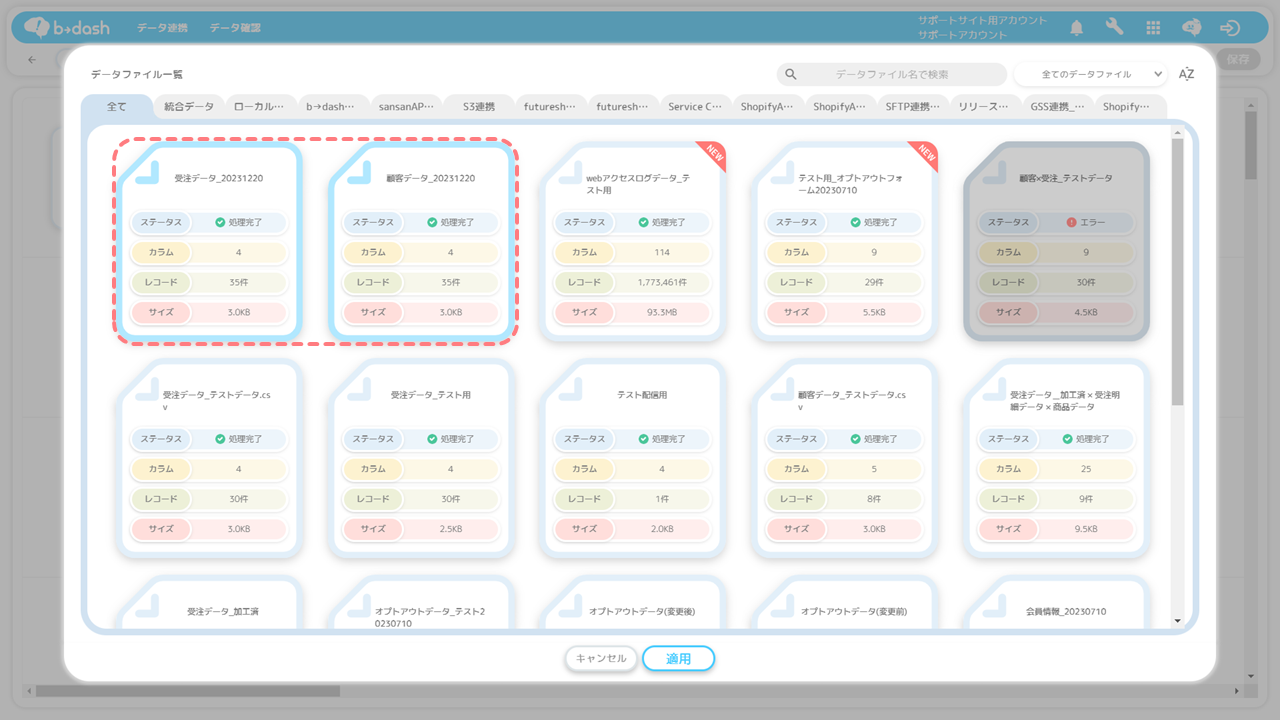The width and height of the screenshot is (1280, 720).
Task: Click column count 114
Action: tap(661, 252)
